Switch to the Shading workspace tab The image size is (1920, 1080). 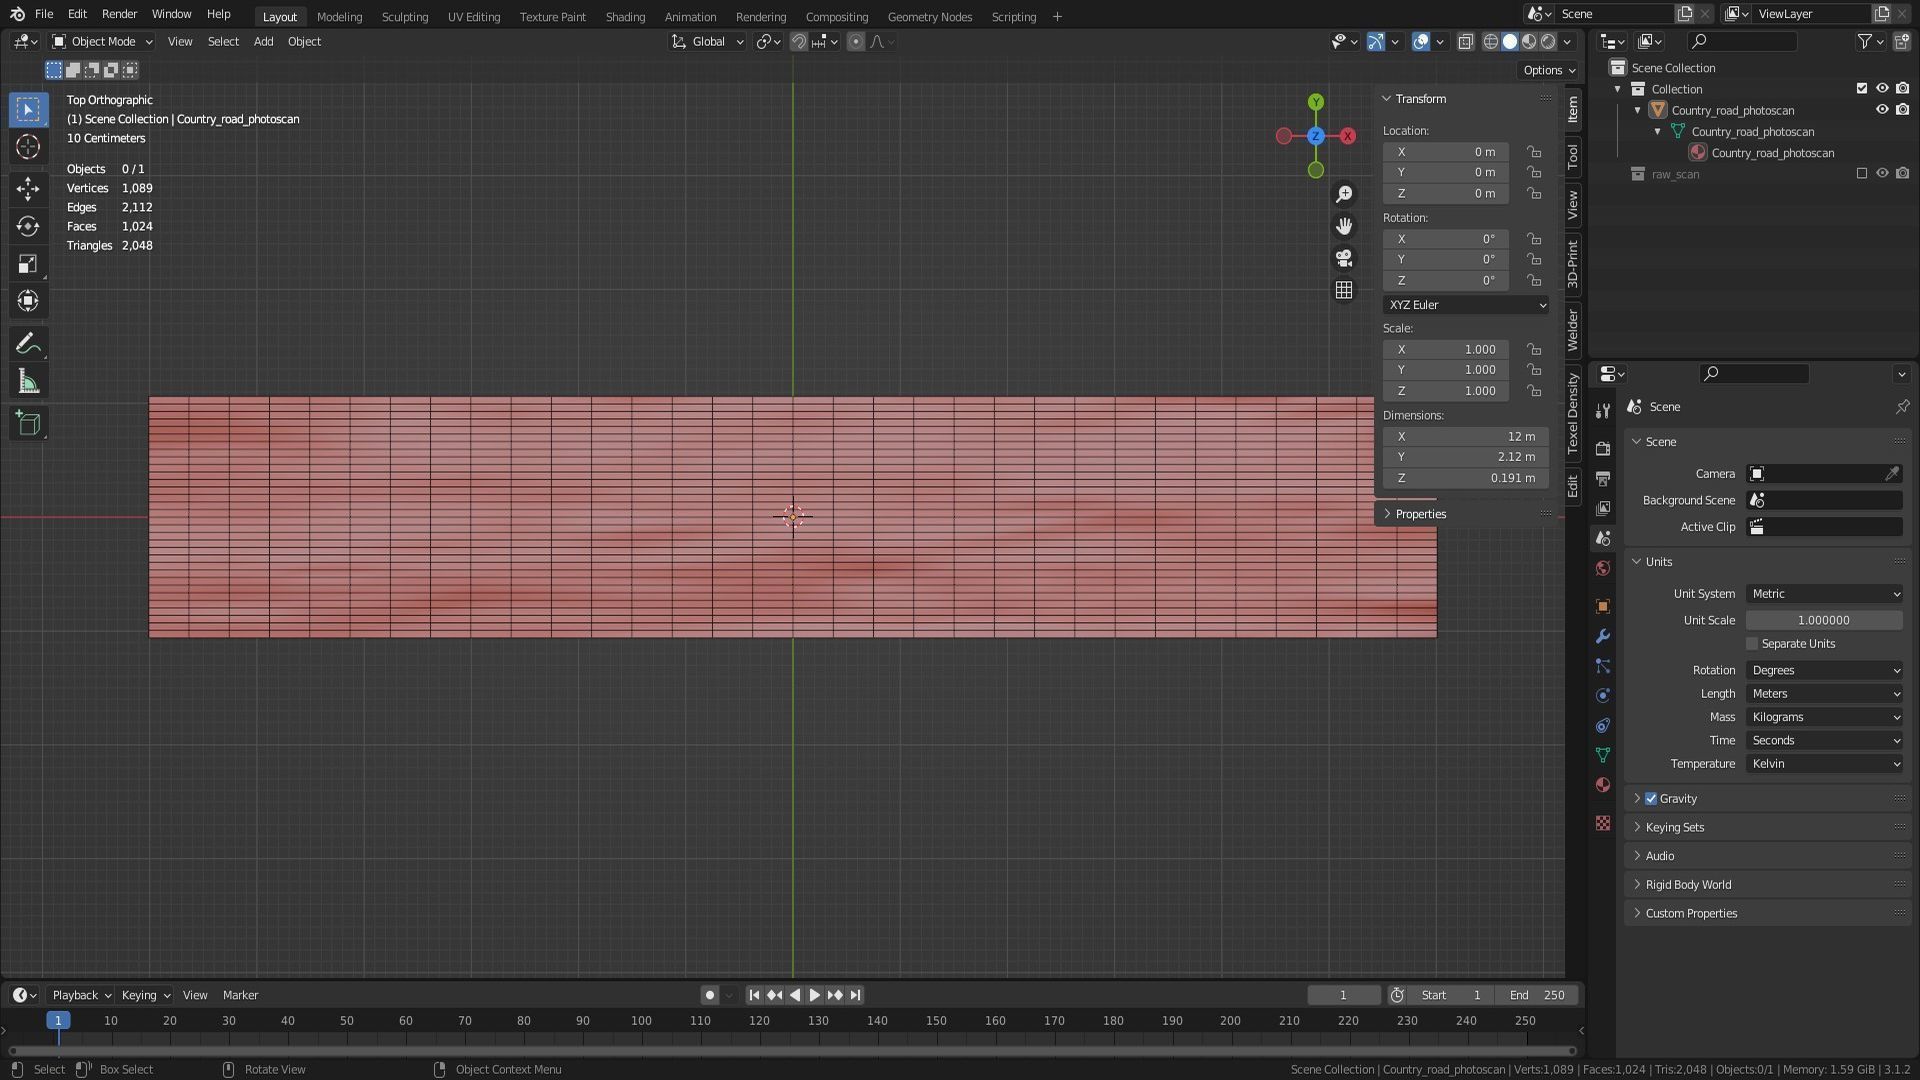(625, 16)
